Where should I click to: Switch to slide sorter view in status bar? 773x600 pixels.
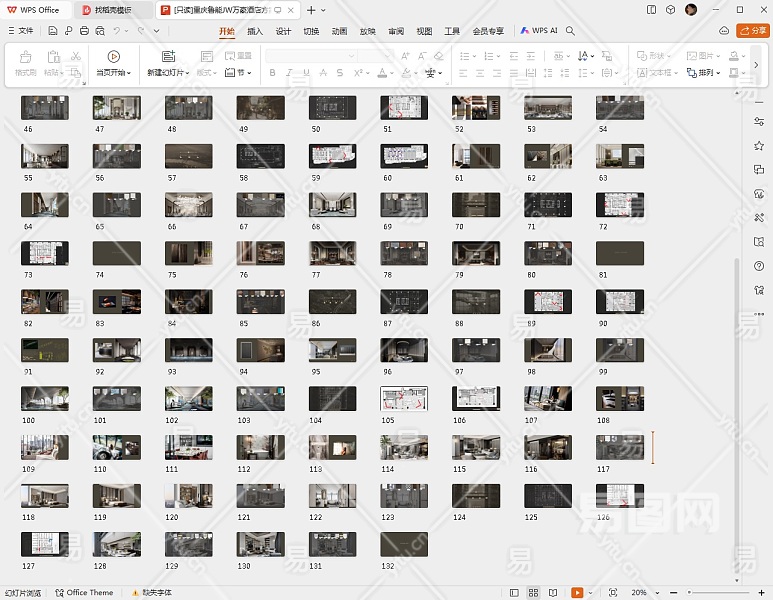[533, 593]
